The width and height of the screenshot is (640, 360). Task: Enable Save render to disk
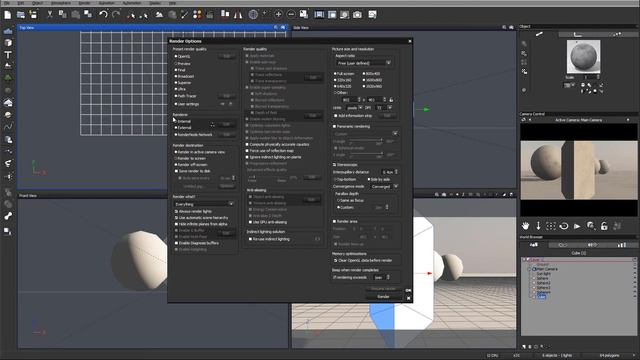pos(176,171)
